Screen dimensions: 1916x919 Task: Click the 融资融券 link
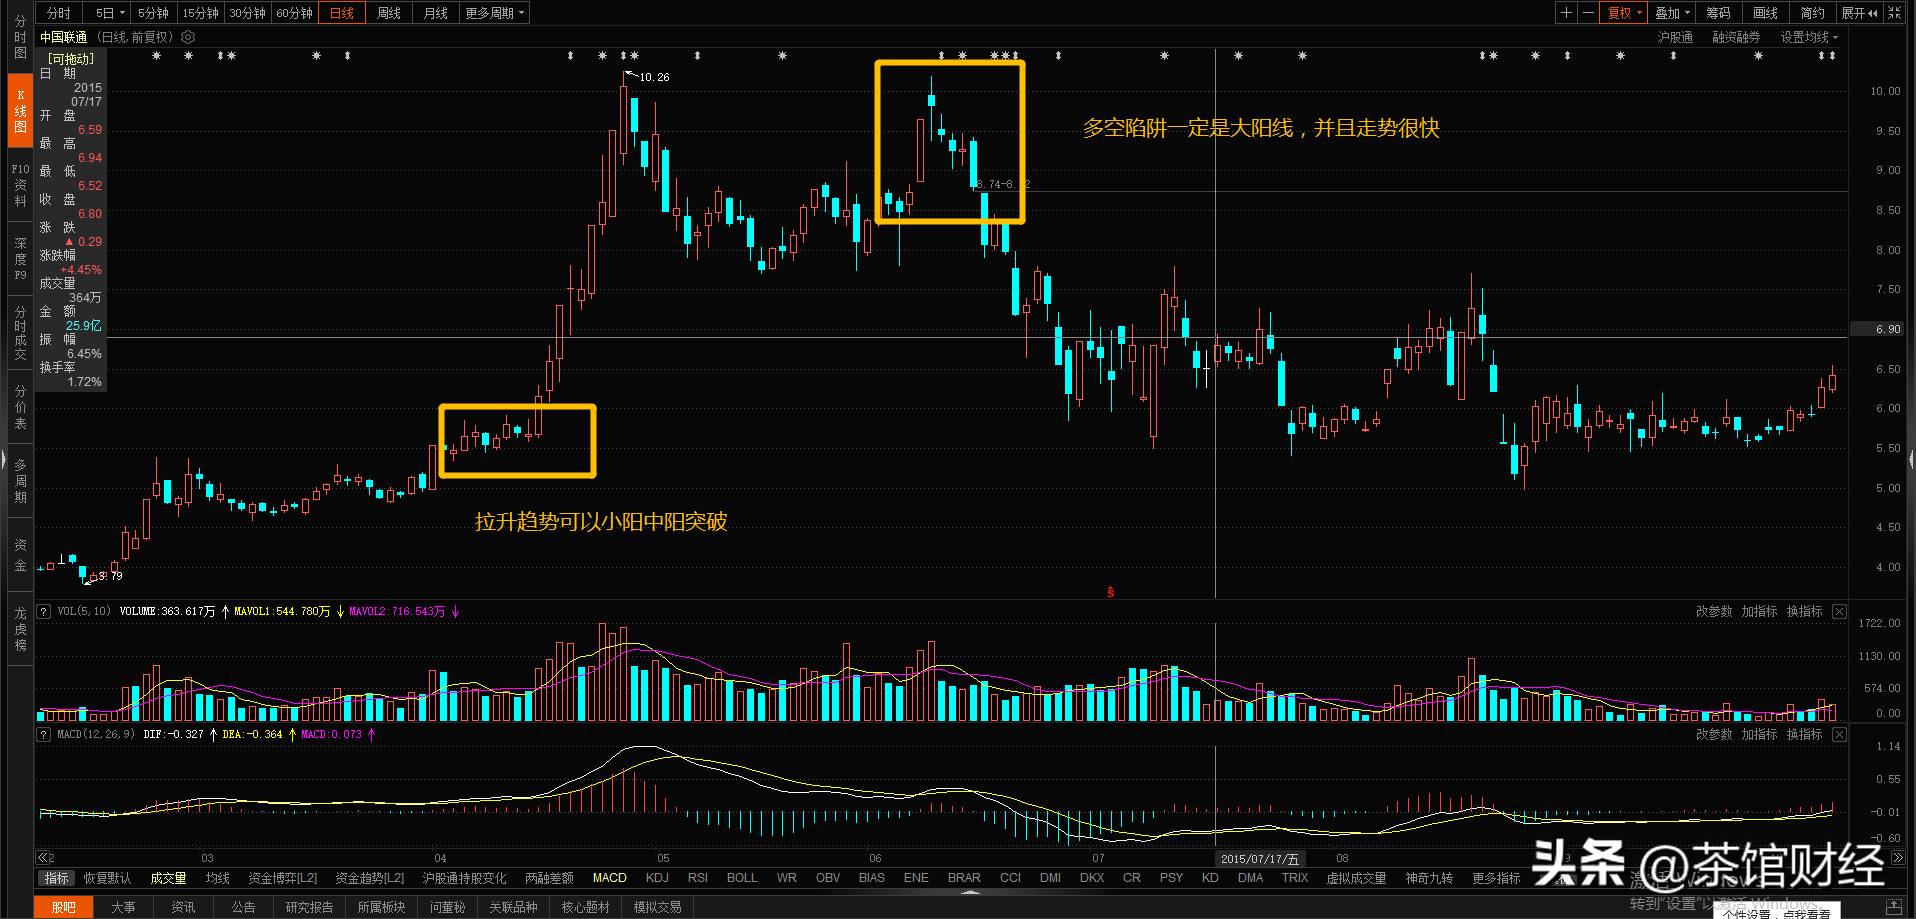coord(1736,37)
